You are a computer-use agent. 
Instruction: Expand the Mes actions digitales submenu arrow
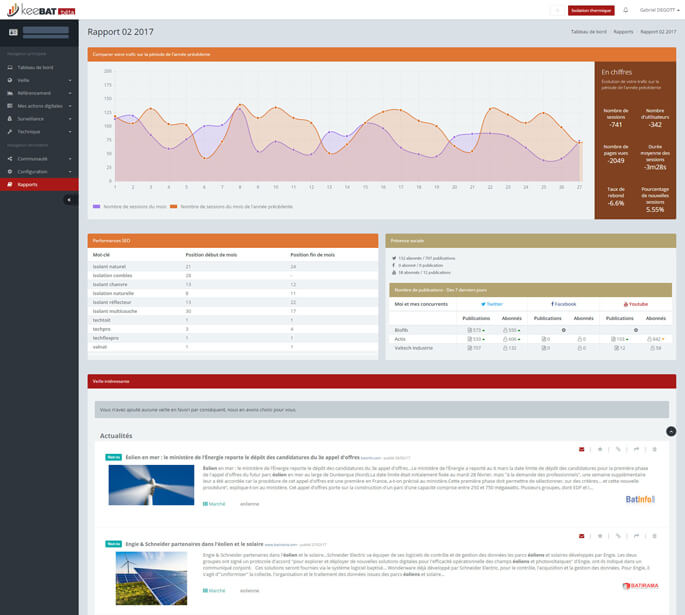coord(70,106)
